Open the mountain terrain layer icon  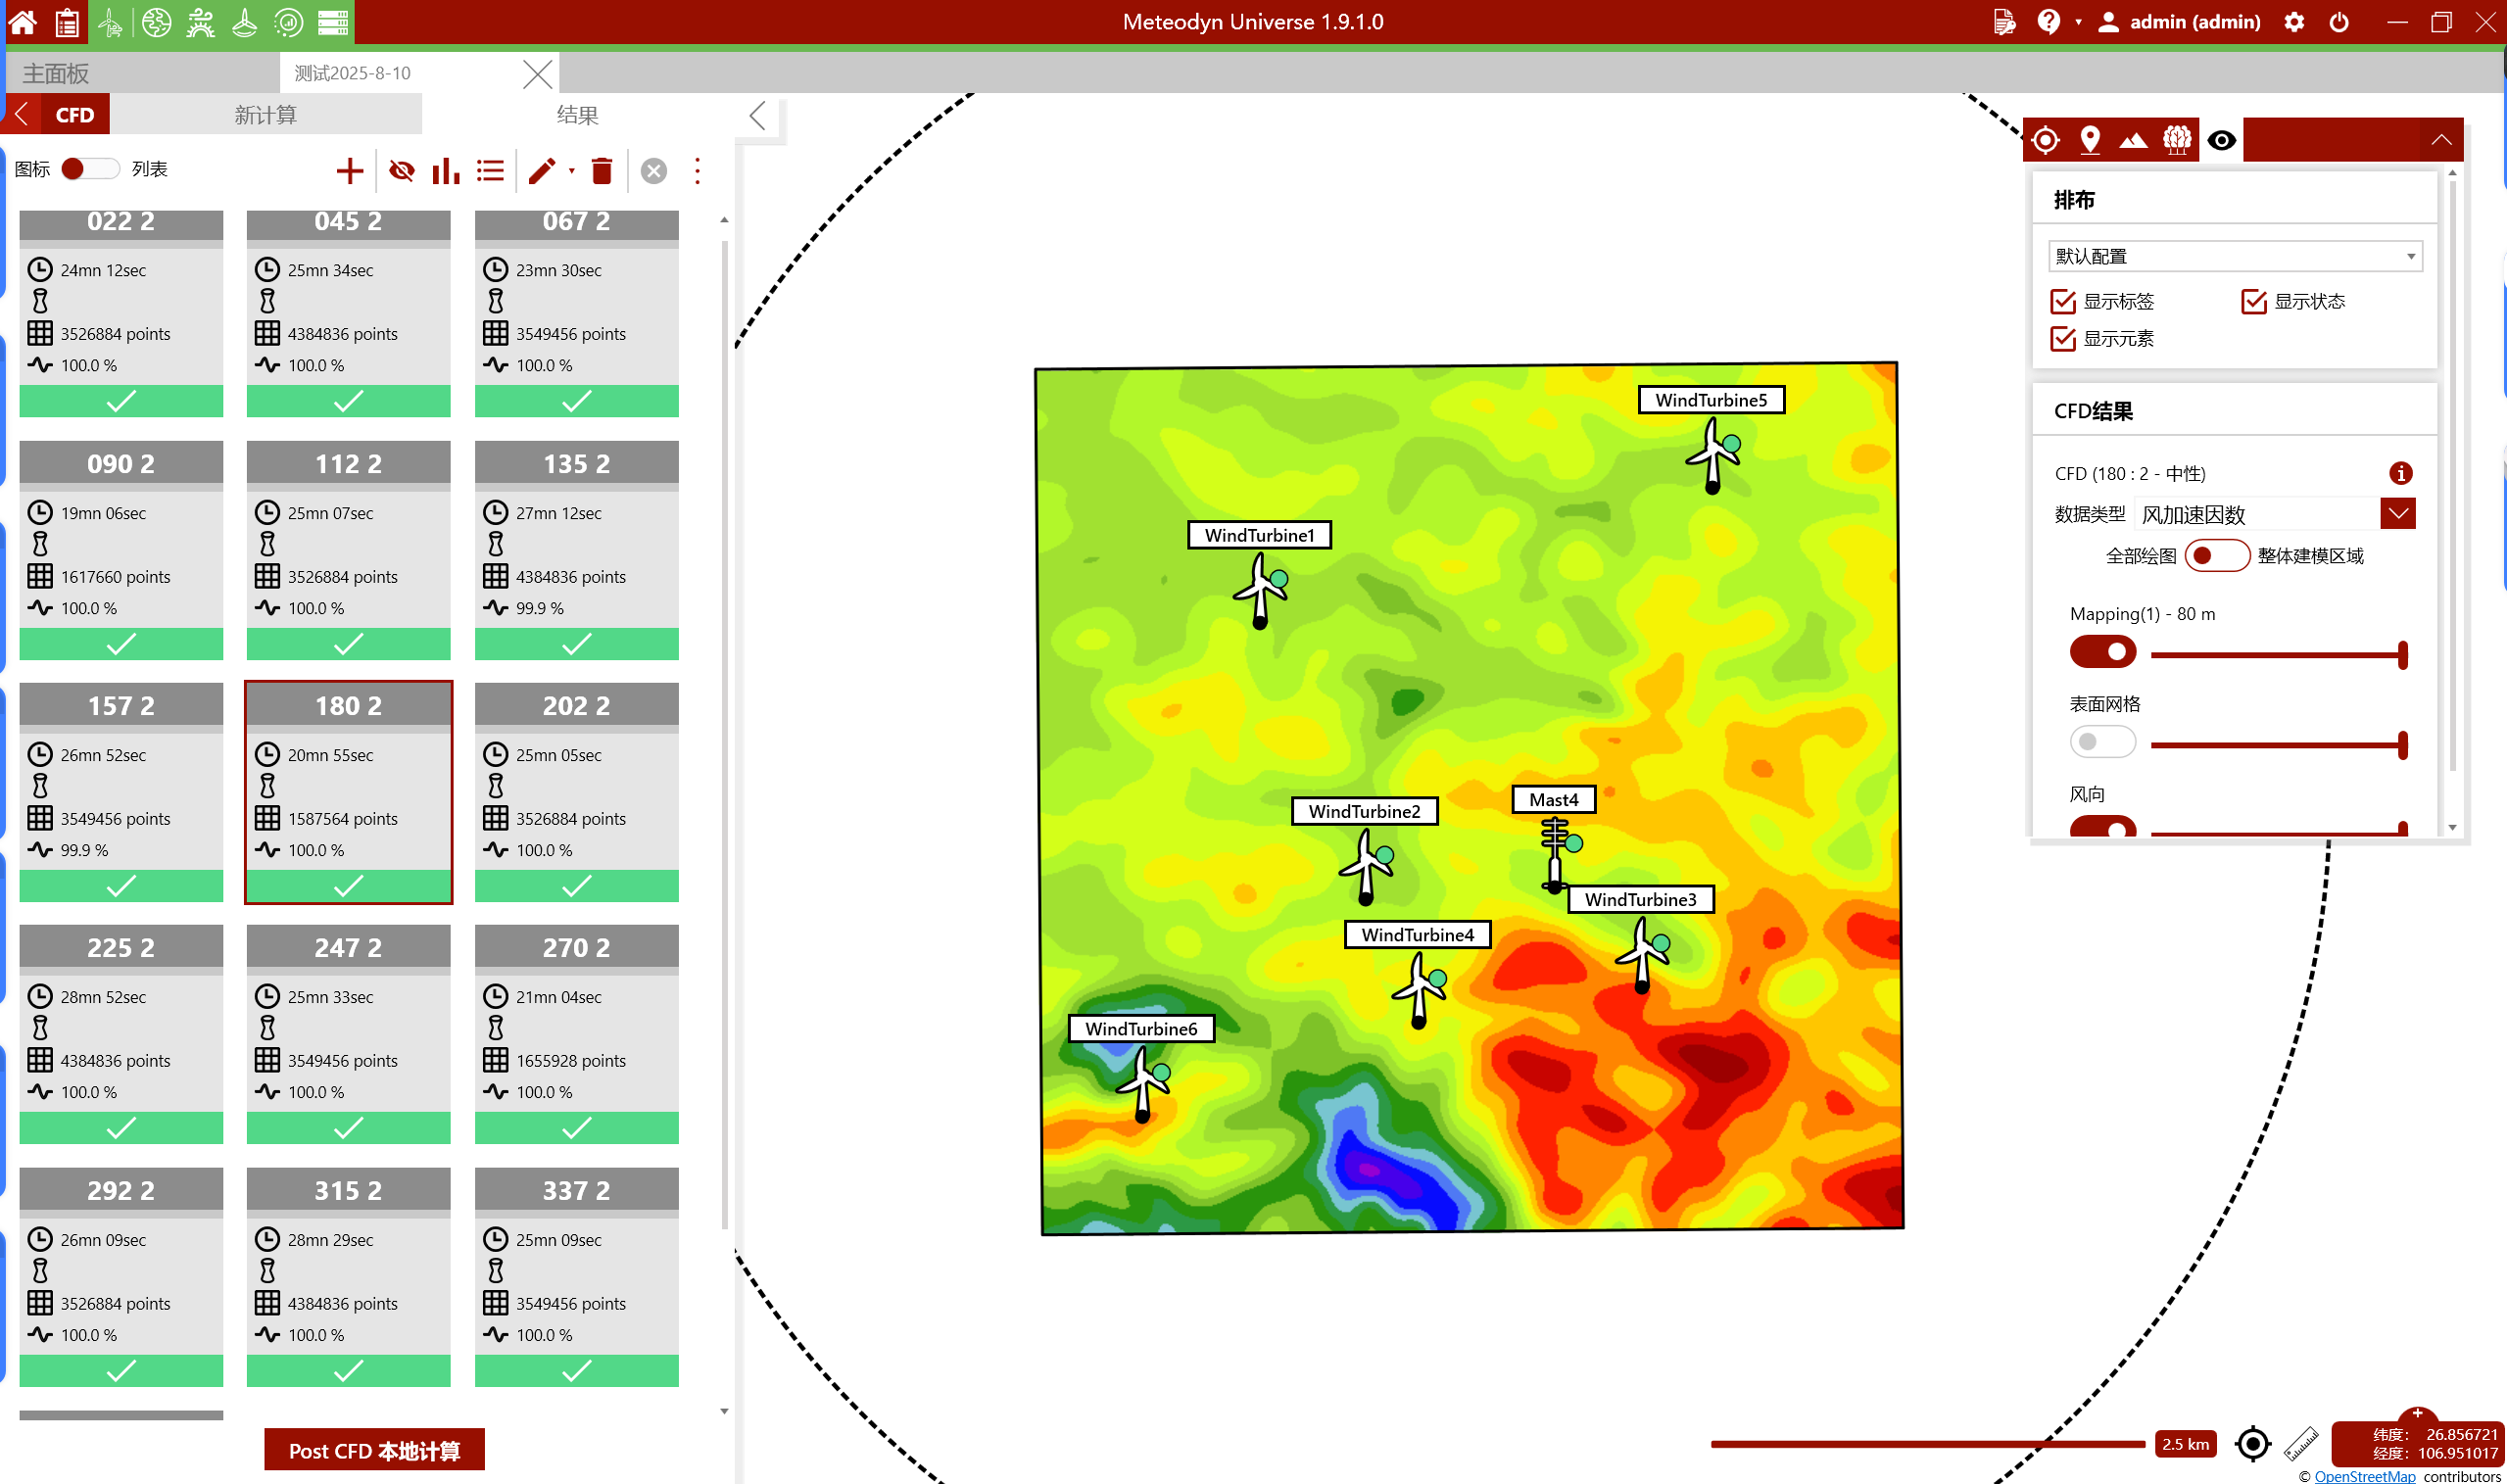click(2132, 140)
